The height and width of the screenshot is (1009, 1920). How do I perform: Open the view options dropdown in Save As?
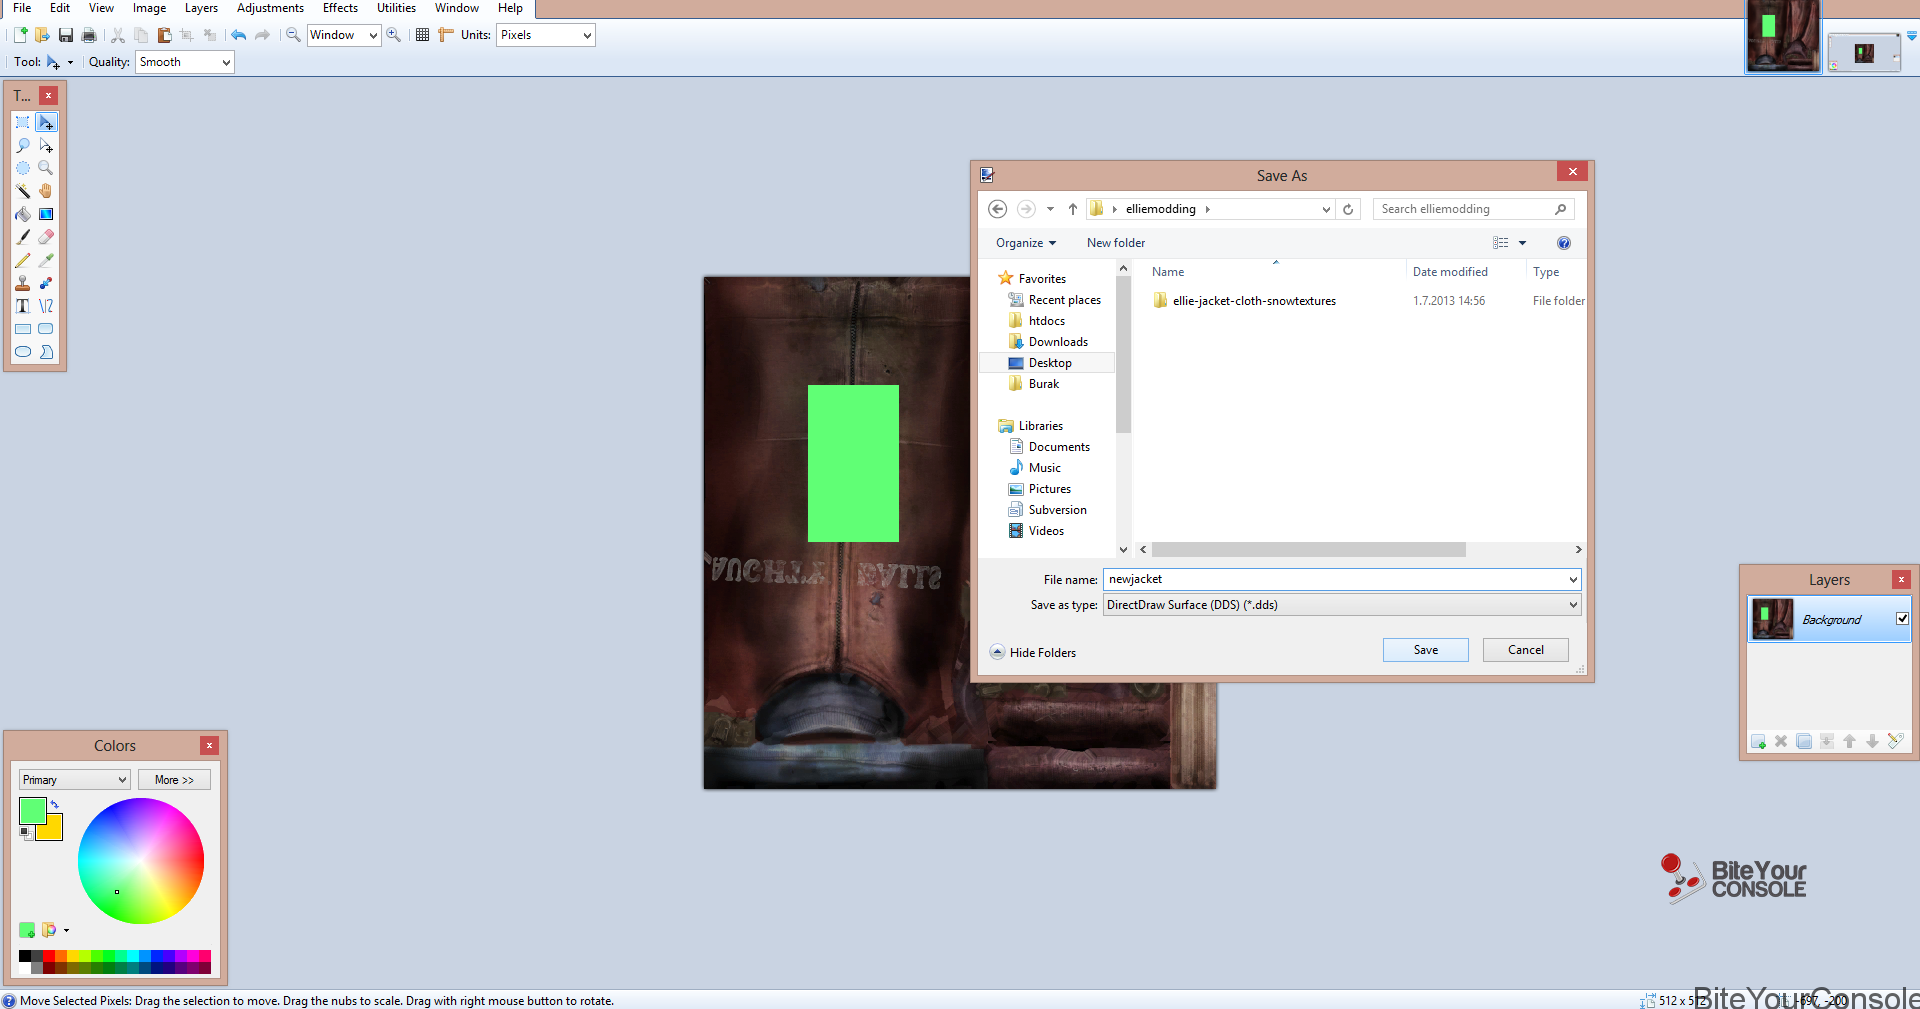pyautogui.click(x=1522, y=243)
